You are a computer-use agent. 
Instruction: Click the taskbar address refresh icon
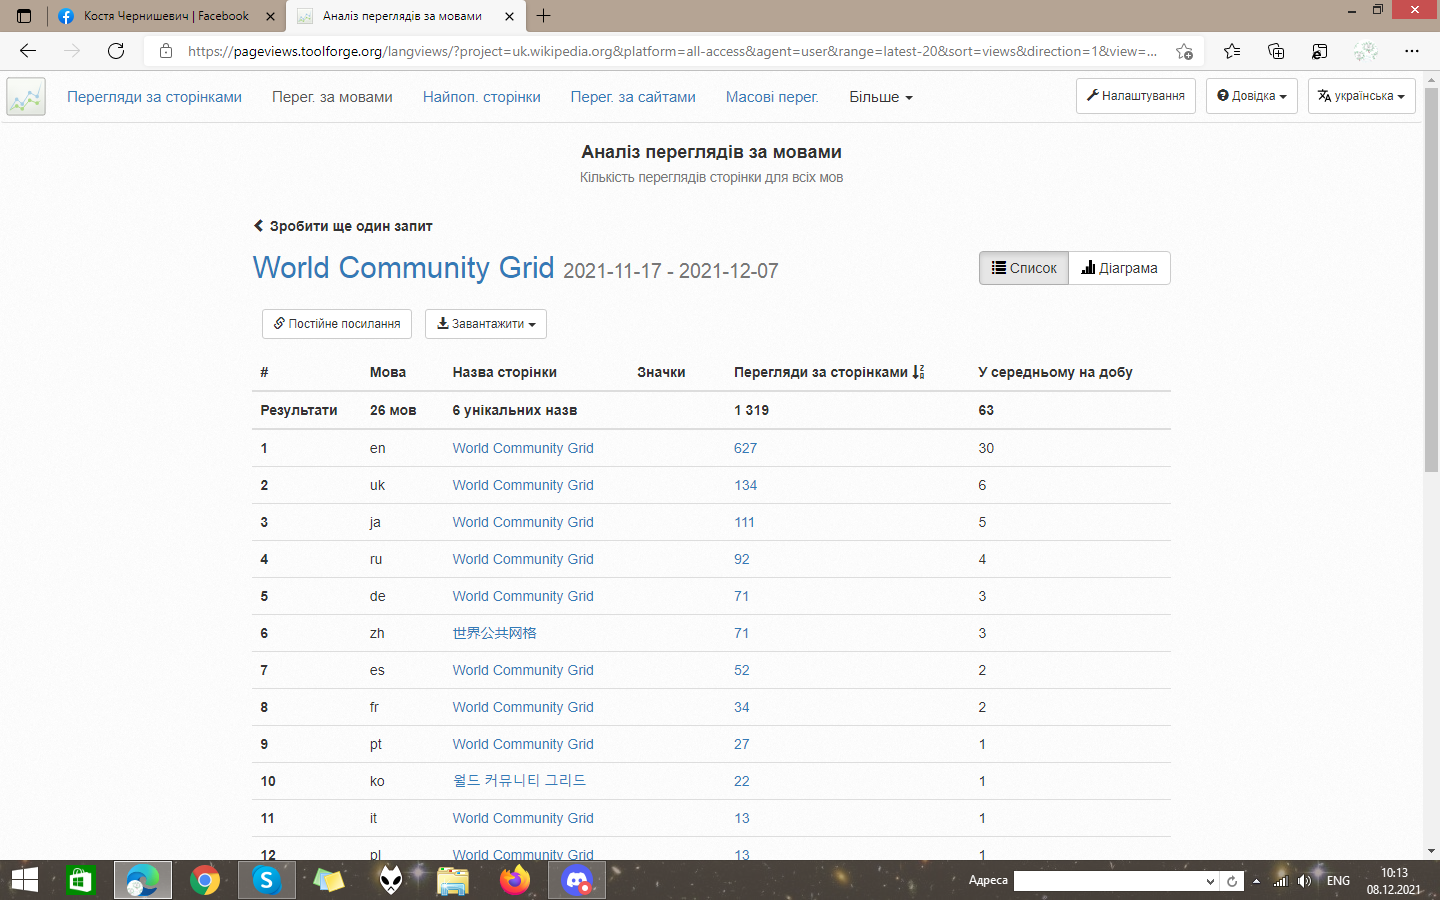1232,881
